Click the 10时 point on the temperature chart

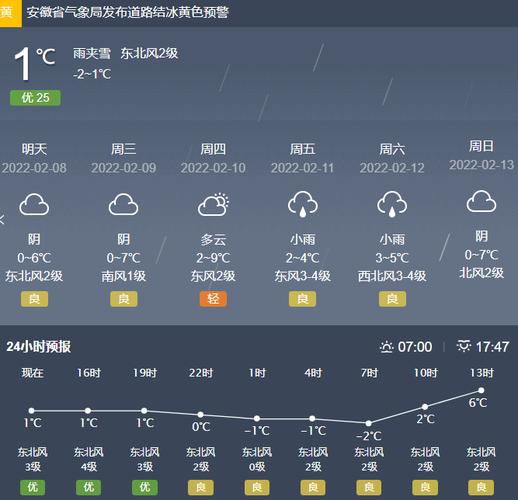tap(425, 407)
